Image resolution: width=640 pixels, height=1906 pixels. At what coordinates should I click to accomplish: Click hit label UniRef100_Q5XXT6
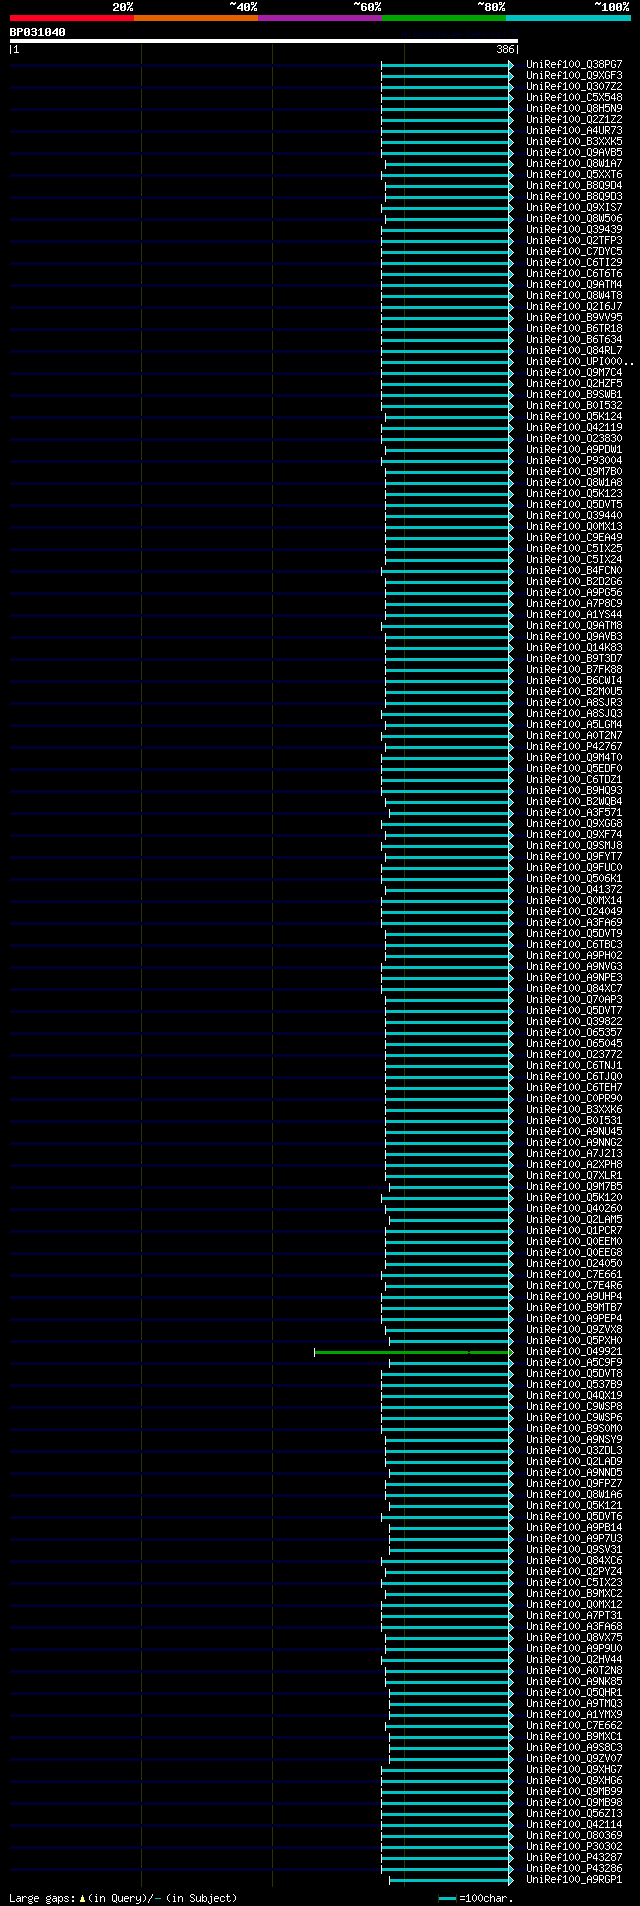pos(574,174)
